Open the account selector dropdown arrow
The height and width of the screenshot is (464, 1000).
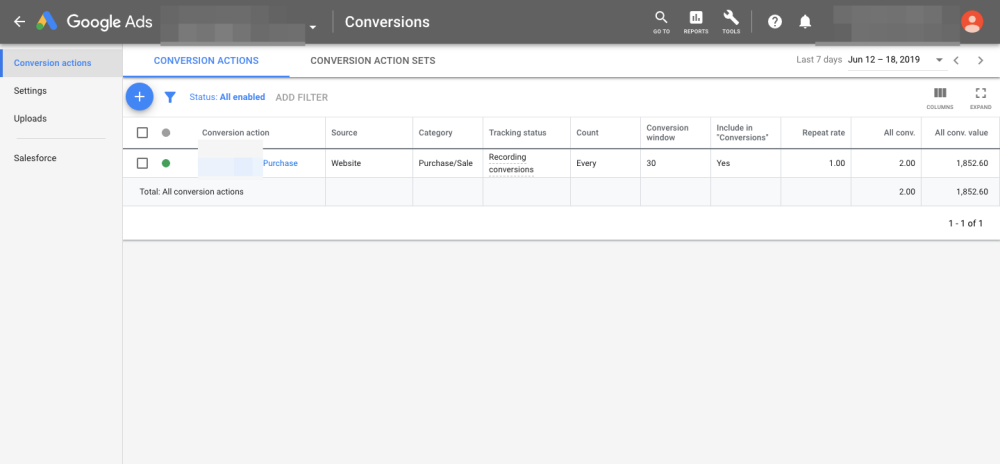[313, 27]
